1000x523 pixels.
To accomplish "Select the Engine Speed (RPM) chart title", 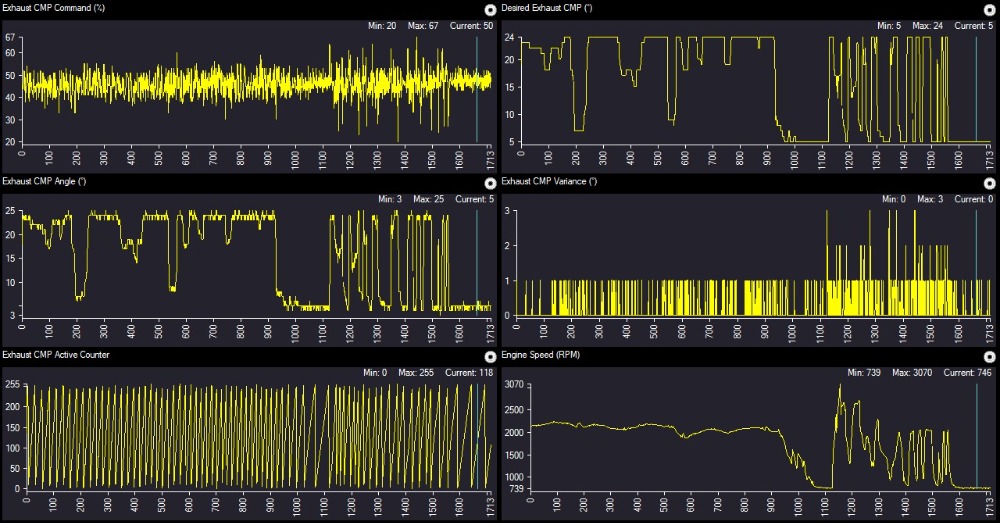I will pos(540,355).
